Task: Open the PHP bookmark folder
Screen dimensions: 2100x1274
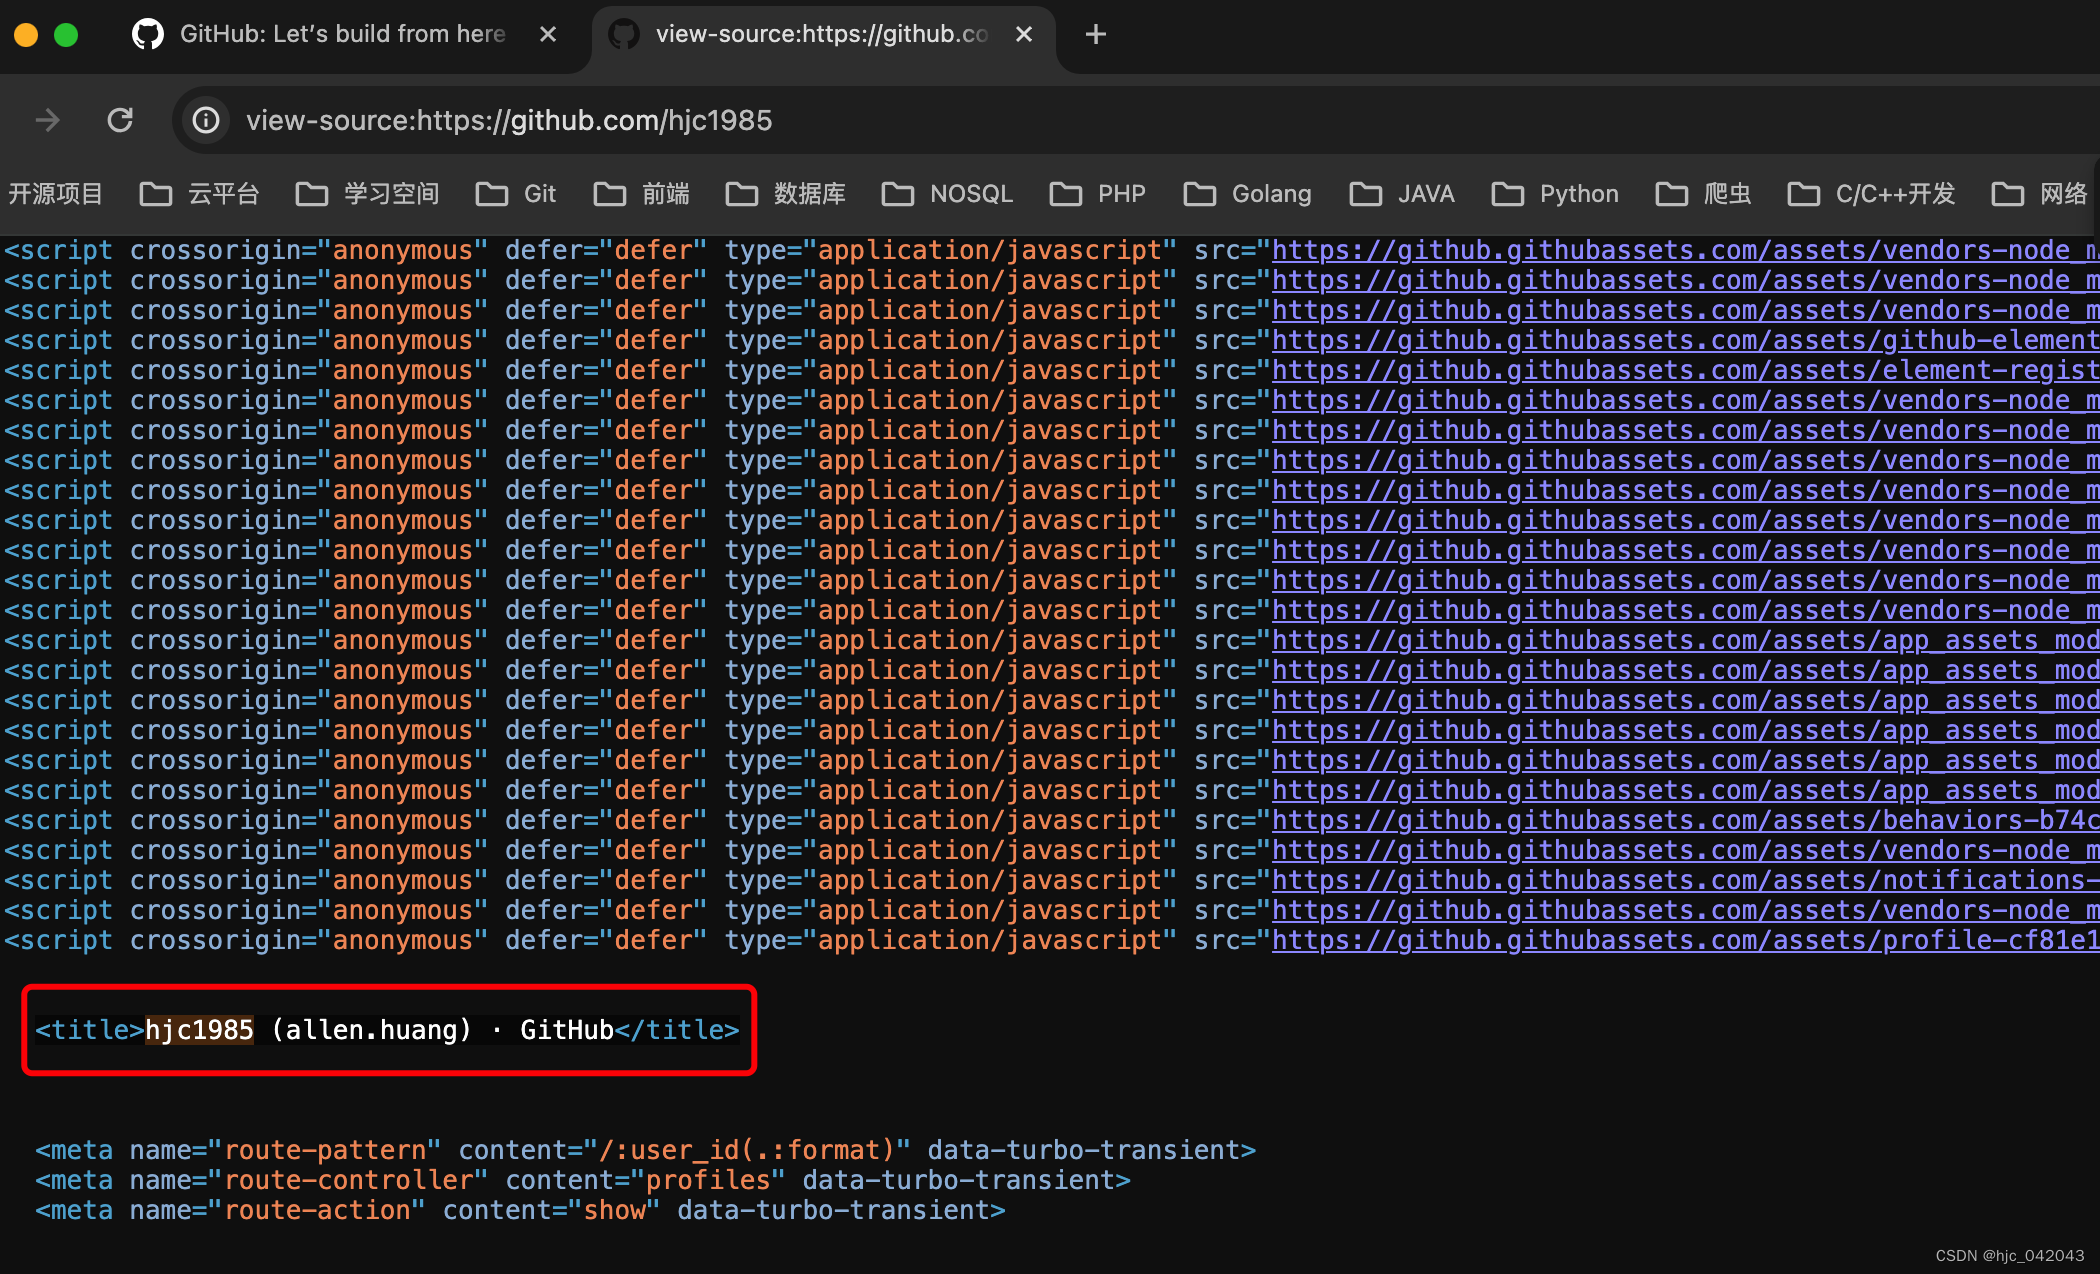Action: [1098, 194]
